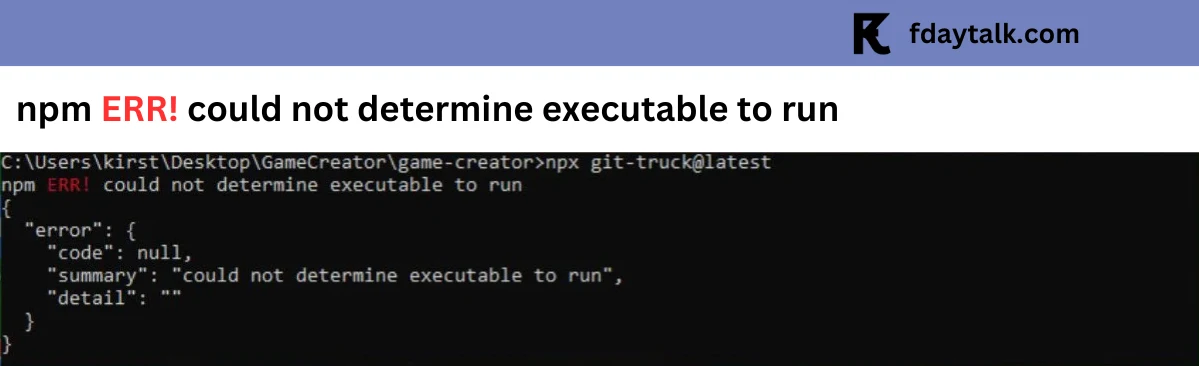Click the "error" key in JSON output

tap(58, 230)
